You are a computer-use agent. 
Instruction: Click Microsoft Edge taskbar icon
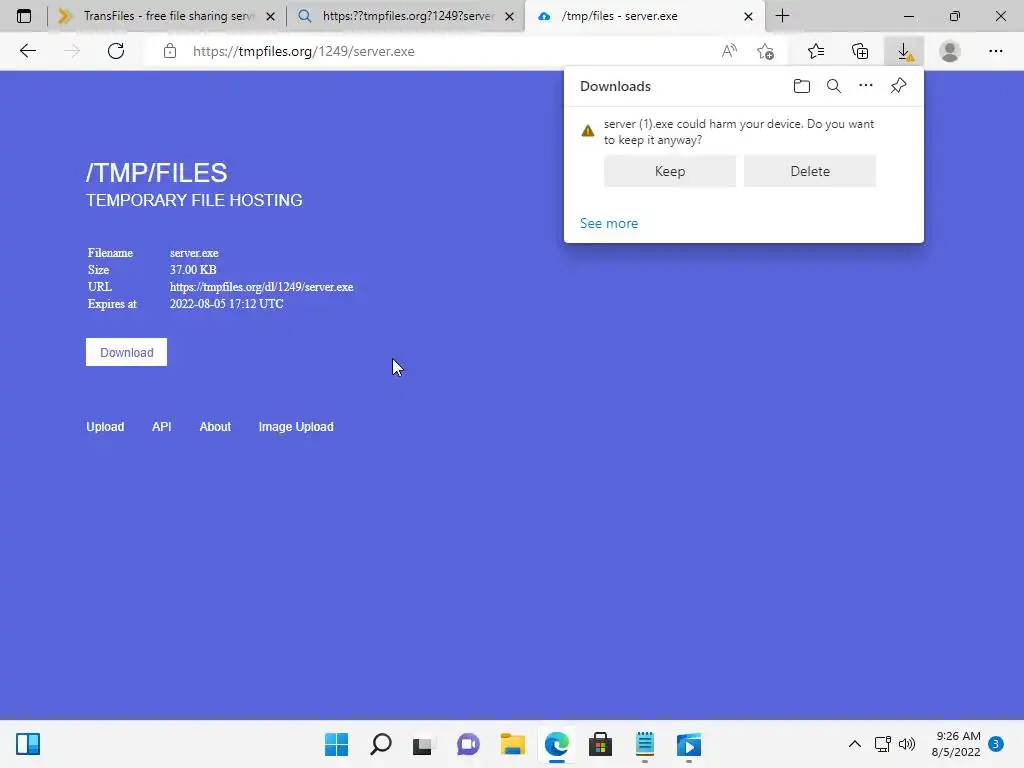(556, 744)
